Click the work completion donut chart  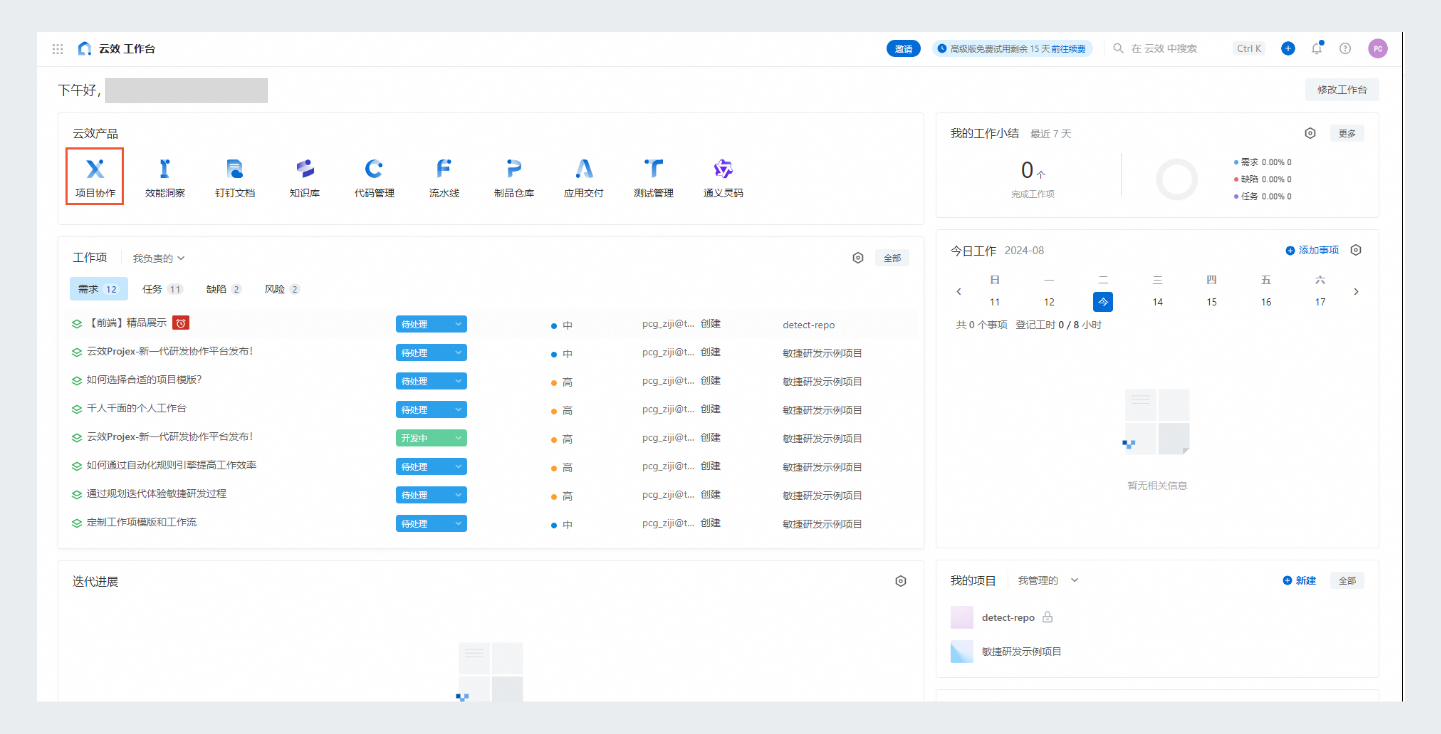coord(1176,180)
